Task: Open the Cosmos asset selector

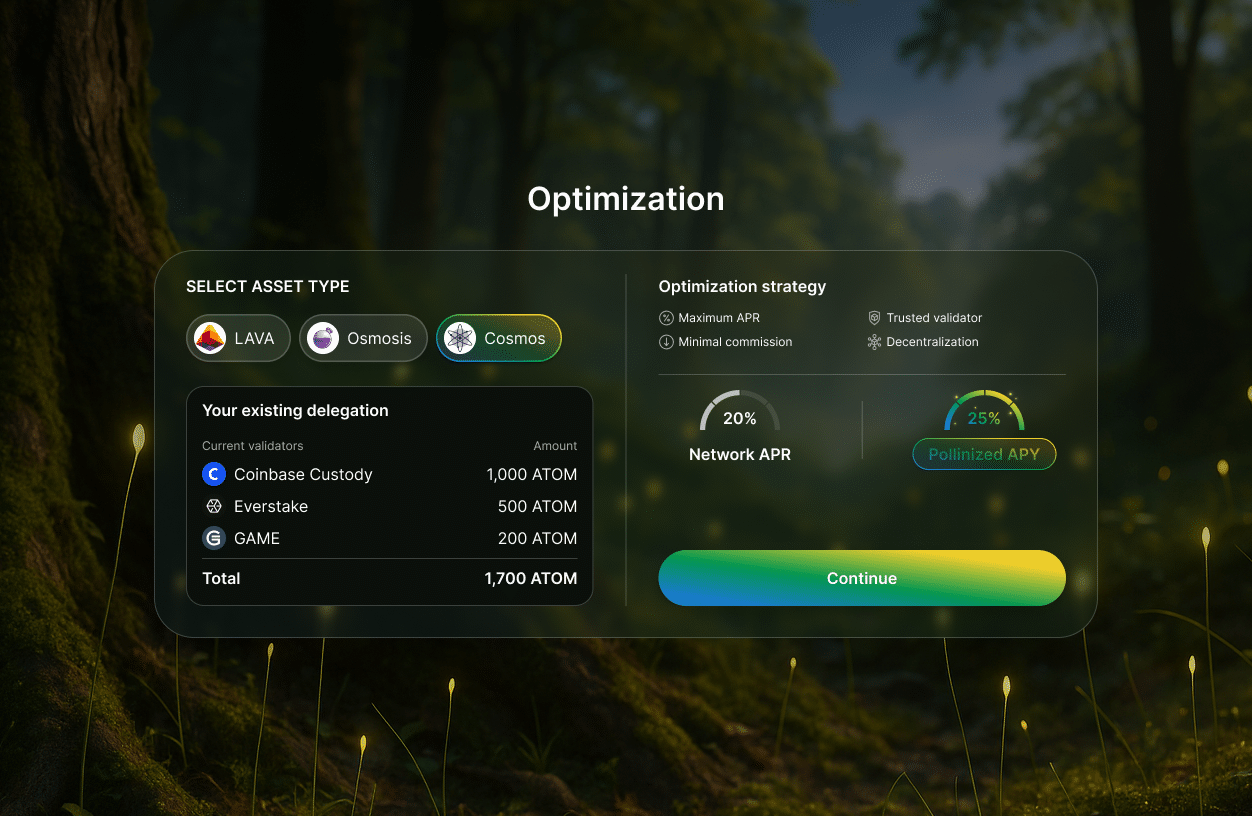Action: 499,338
